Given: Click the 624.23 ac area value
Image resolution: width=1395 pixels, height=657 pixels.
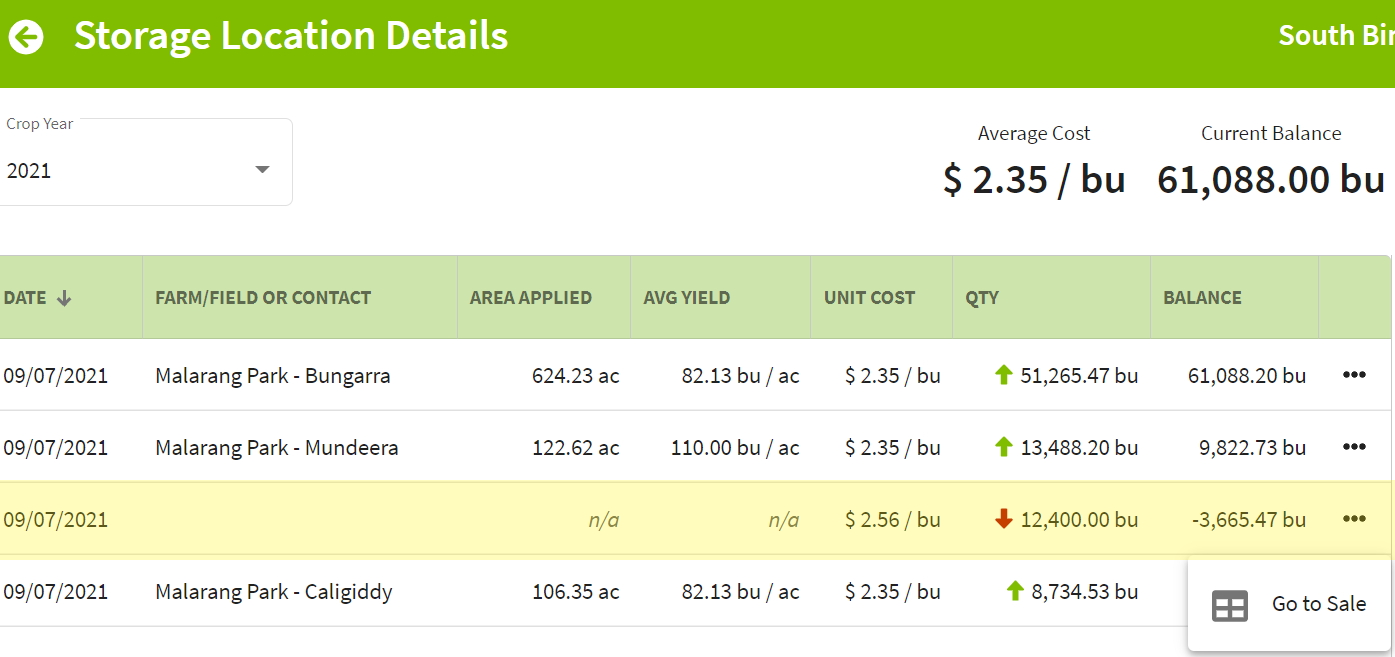Looking at the screenshot, I should click(x=576, y=376).
